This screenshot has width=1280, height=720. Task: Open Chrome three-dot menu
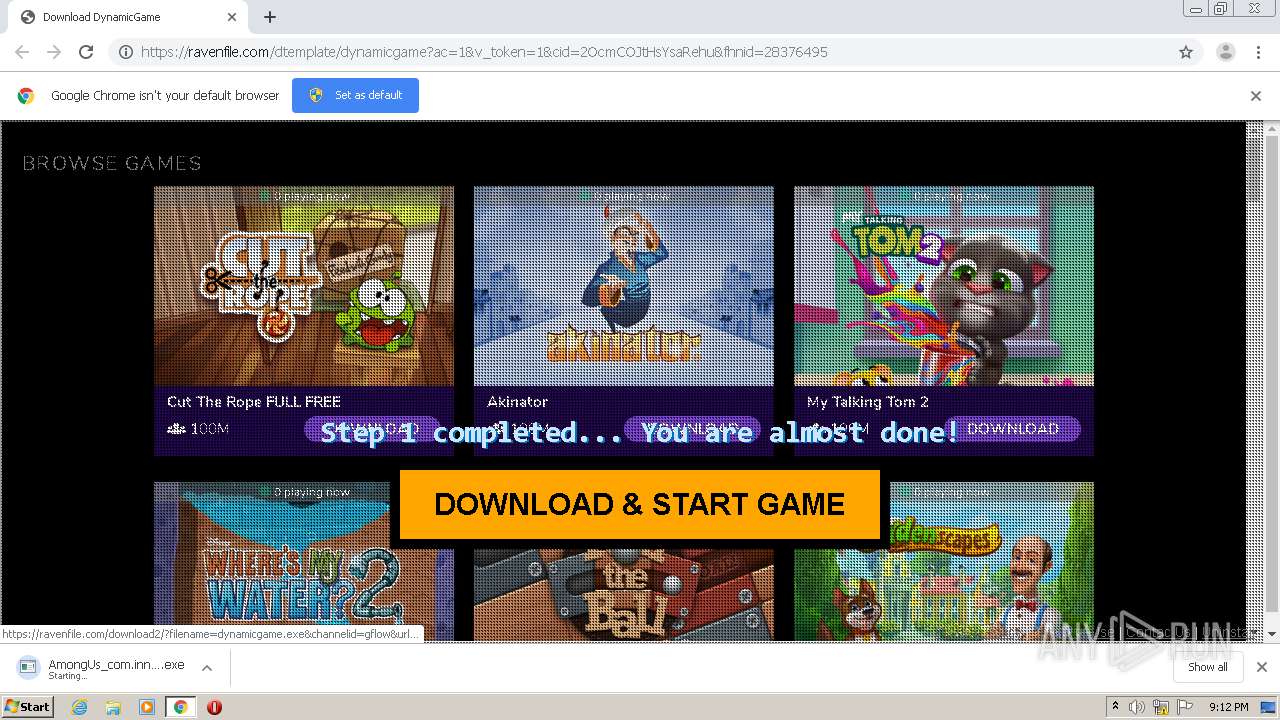1258,52
